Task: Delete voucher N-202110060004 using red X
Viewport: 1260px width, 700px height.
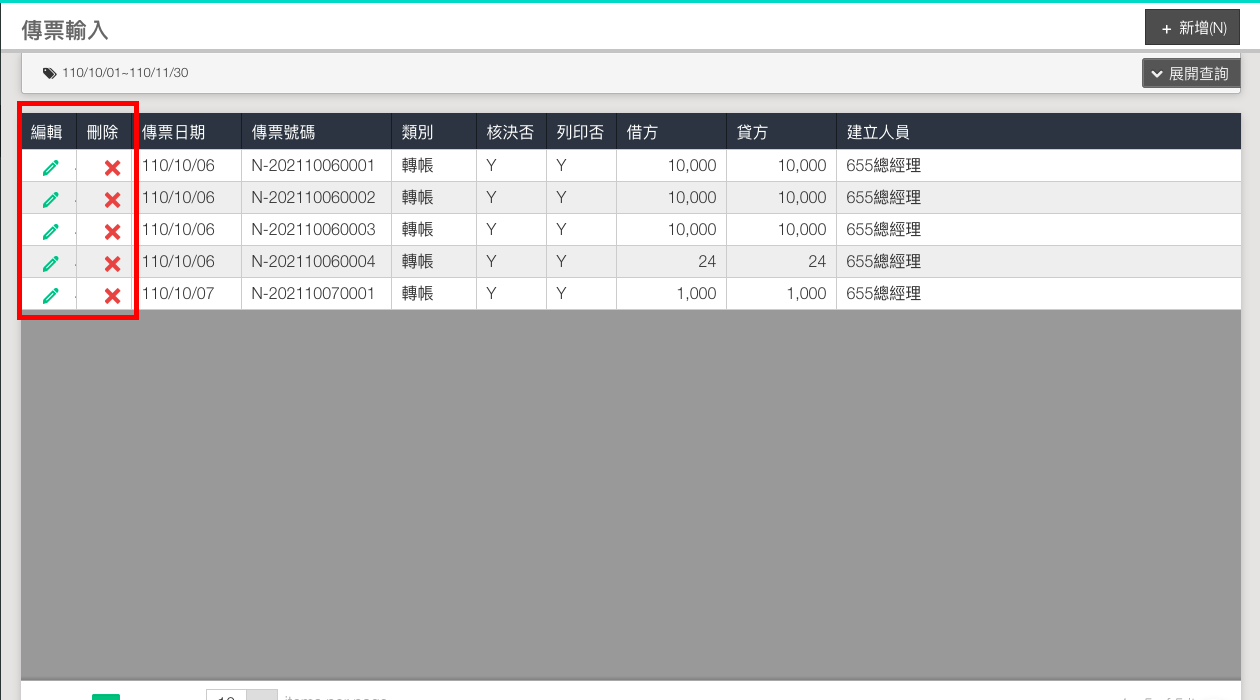Action: [x=112, y=263]
